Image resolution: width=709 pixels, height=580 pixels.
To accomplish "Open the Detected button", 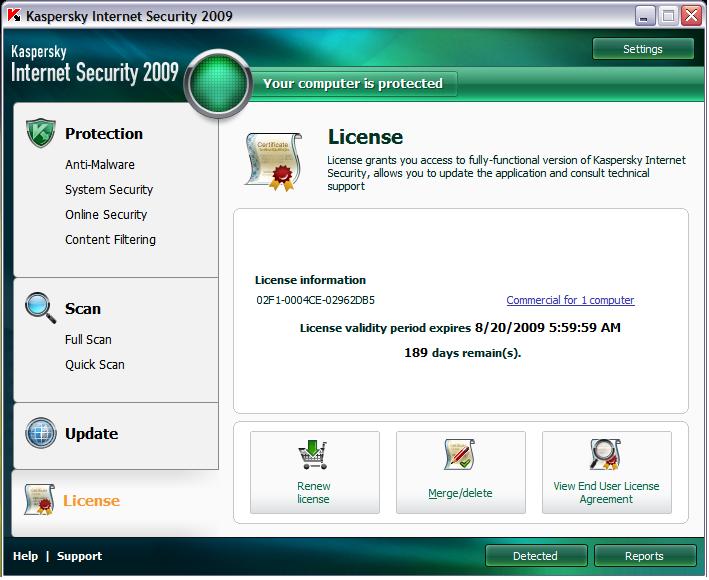I will pos(536,556).
